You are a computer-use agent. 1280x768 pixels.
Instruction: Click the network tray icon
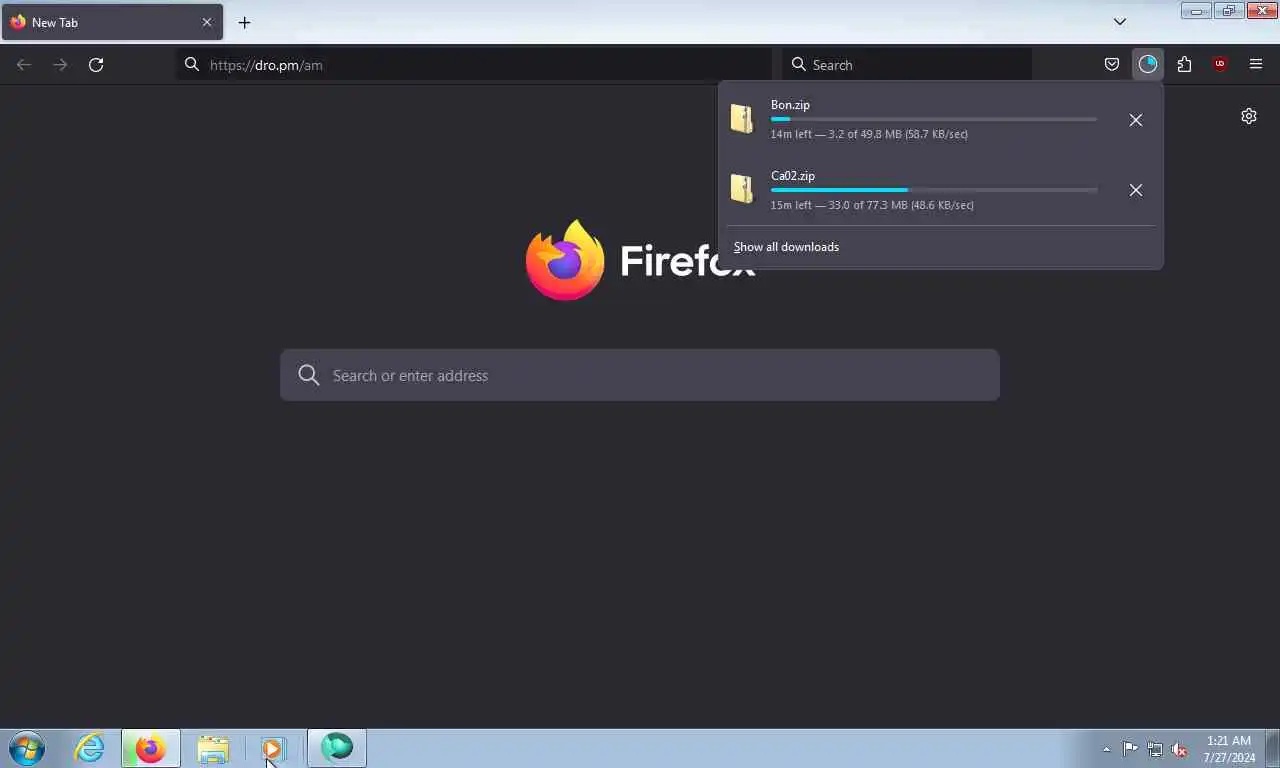click(x=1155, y=749)
